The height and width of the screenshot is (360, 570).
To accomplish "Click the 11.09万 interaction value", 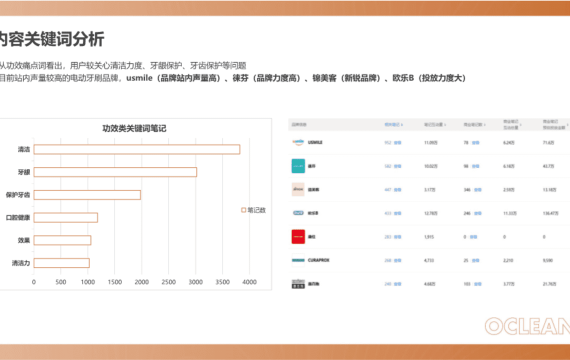I will pos(431,143).
